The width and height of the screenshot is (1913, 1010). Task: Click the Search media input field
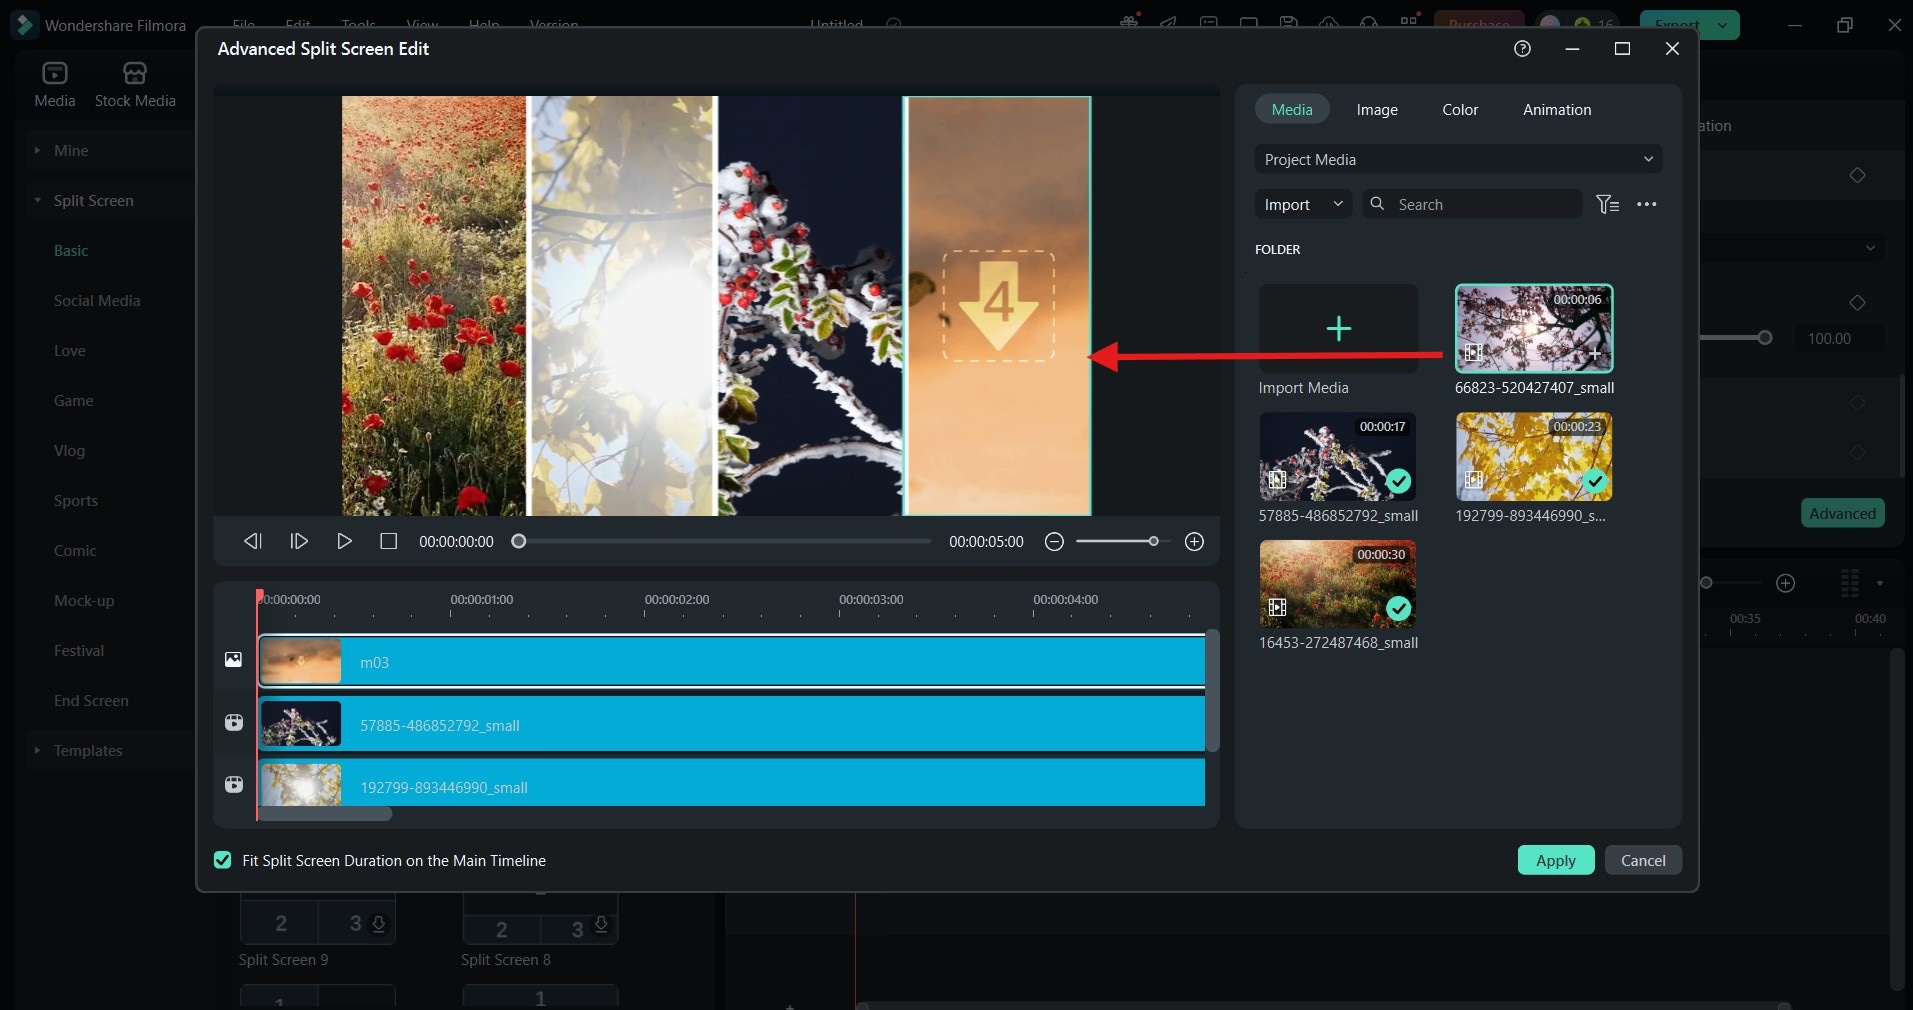point(1472,204)
